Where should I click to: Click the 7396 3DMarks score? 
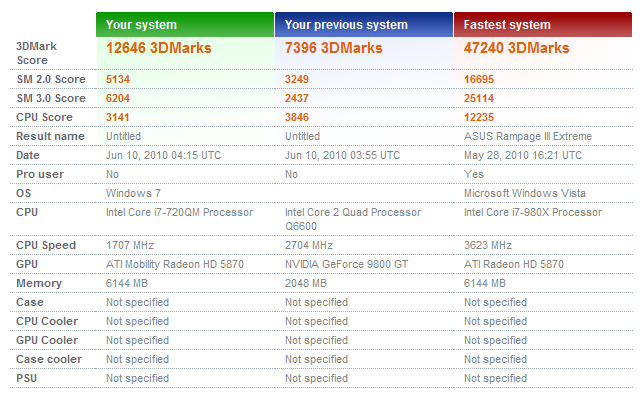333,48
